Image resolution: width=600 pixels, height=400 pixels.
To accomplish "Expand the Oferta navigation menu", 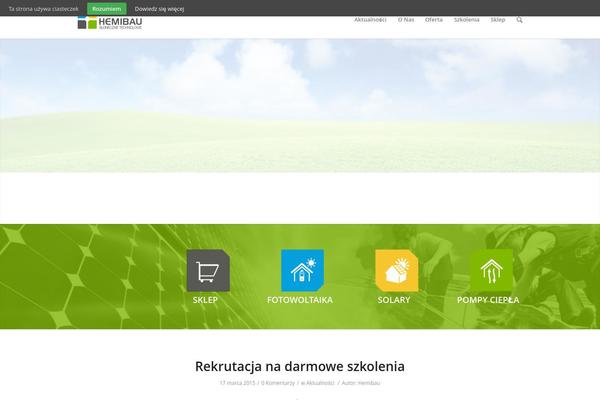I will tap(433, 20).
